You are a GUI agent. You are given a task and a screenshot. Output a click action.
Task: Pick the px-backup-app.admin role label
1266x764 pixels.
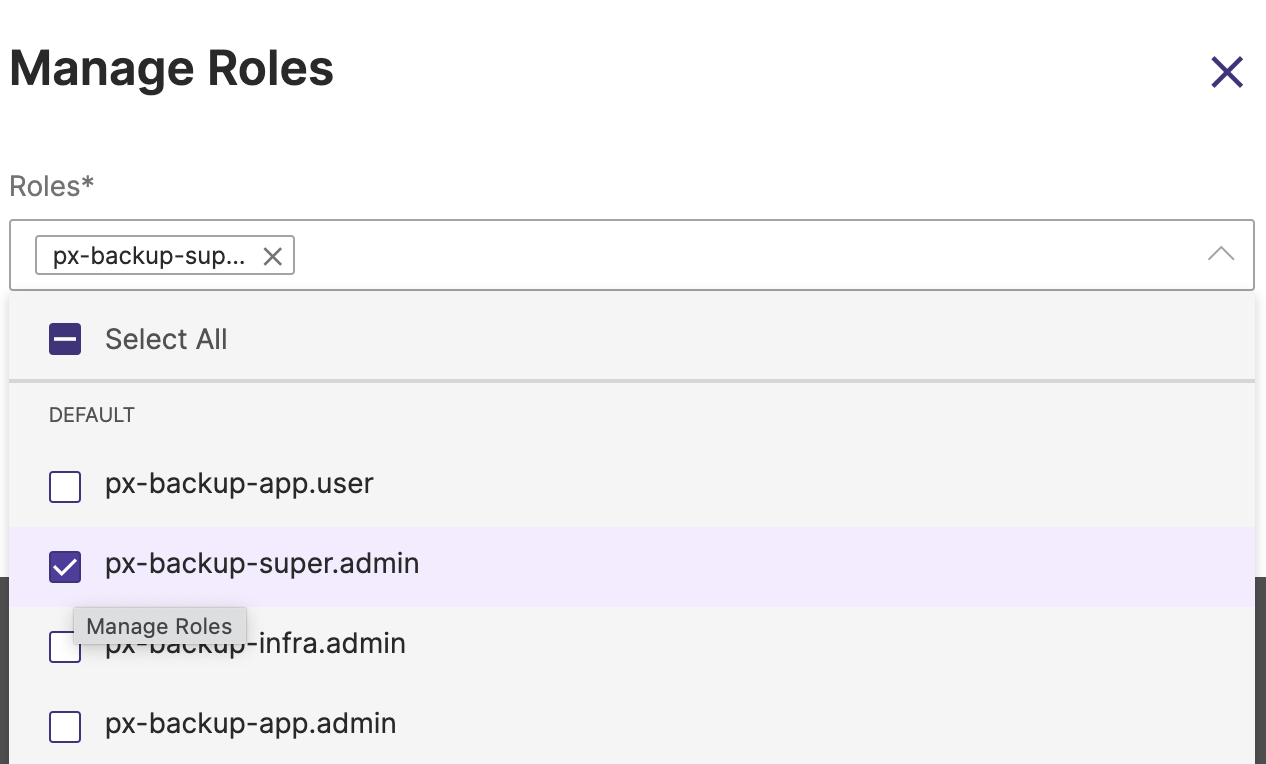(x=250, y=723)
